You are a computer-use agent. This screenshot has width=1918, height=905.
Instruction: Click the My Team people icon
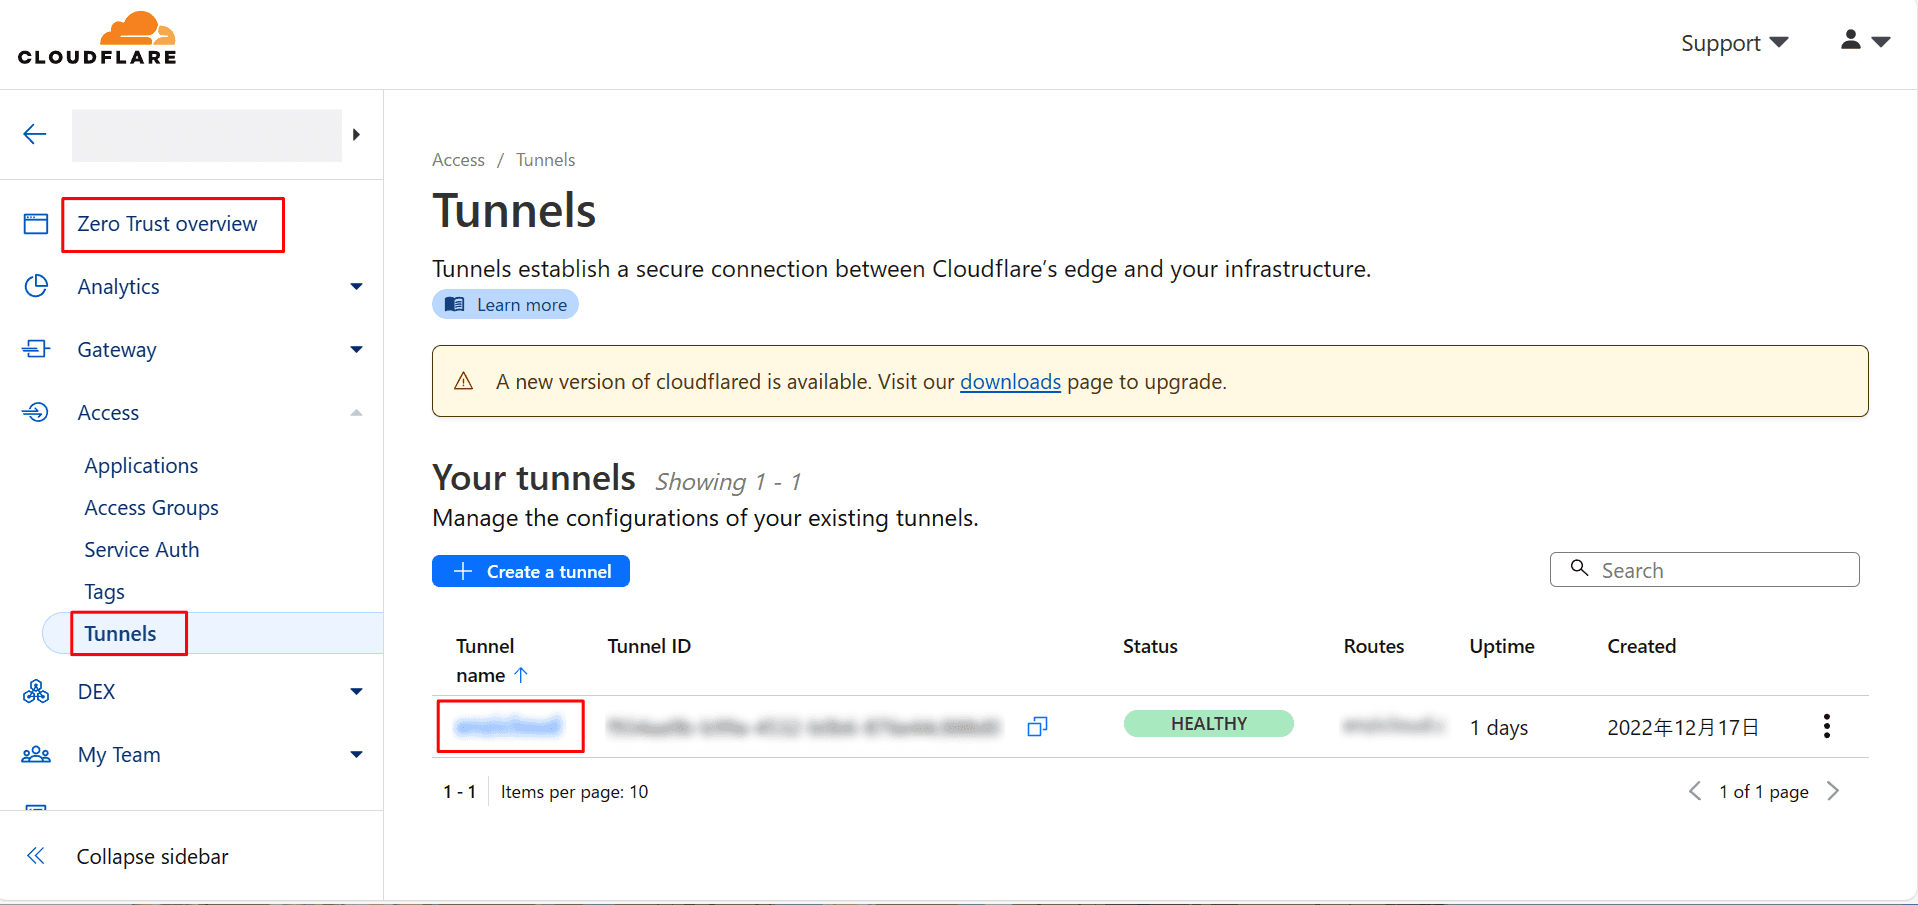pos(36,755)
